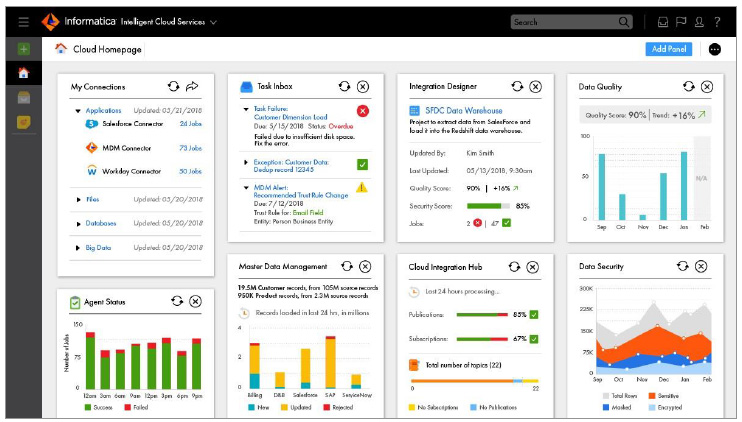Collapse the Task Failure entry
The width and height of the screenshot is (742, 422).
(x=246, y=109)
